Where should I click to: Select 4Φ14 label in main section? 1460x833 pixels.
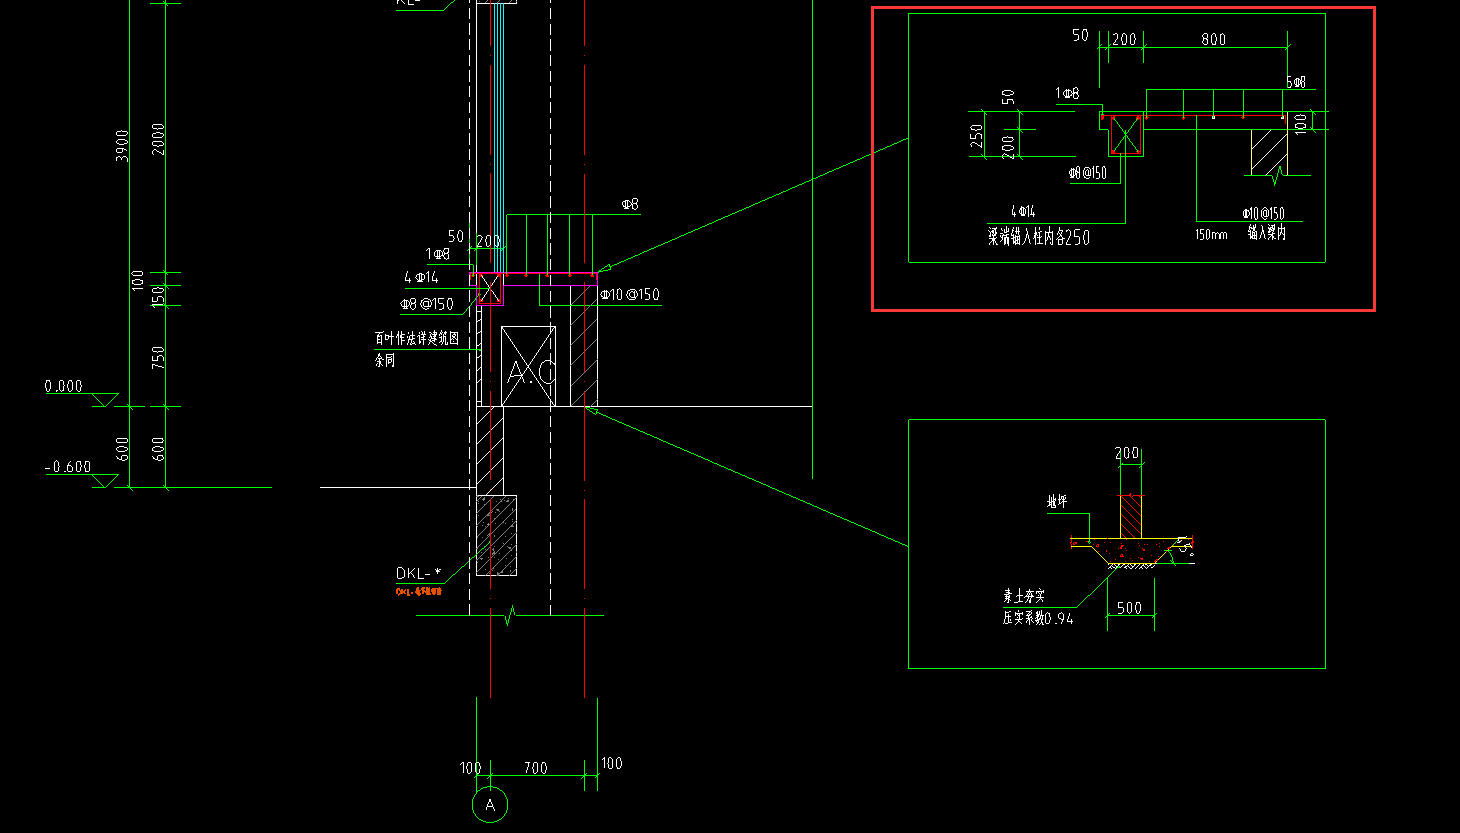(421, 277)
